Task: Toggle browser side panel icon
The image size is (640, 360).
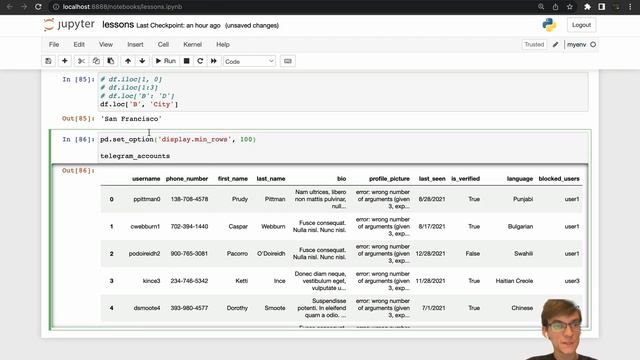Action: pos(602,7)
